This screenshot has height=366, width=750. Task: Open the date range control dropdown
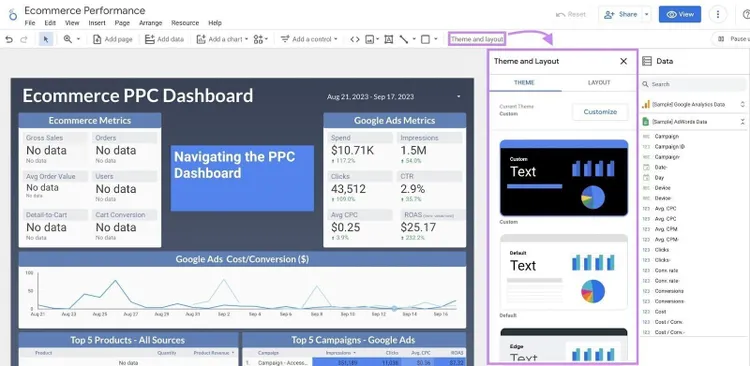tap(393, 97)
